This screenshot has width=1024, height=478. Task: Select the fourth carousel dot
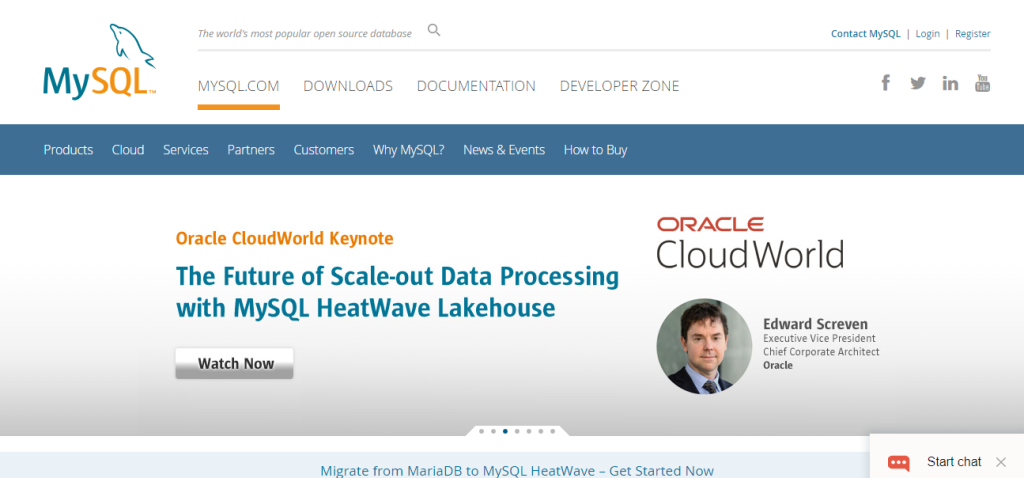[517, 431]
